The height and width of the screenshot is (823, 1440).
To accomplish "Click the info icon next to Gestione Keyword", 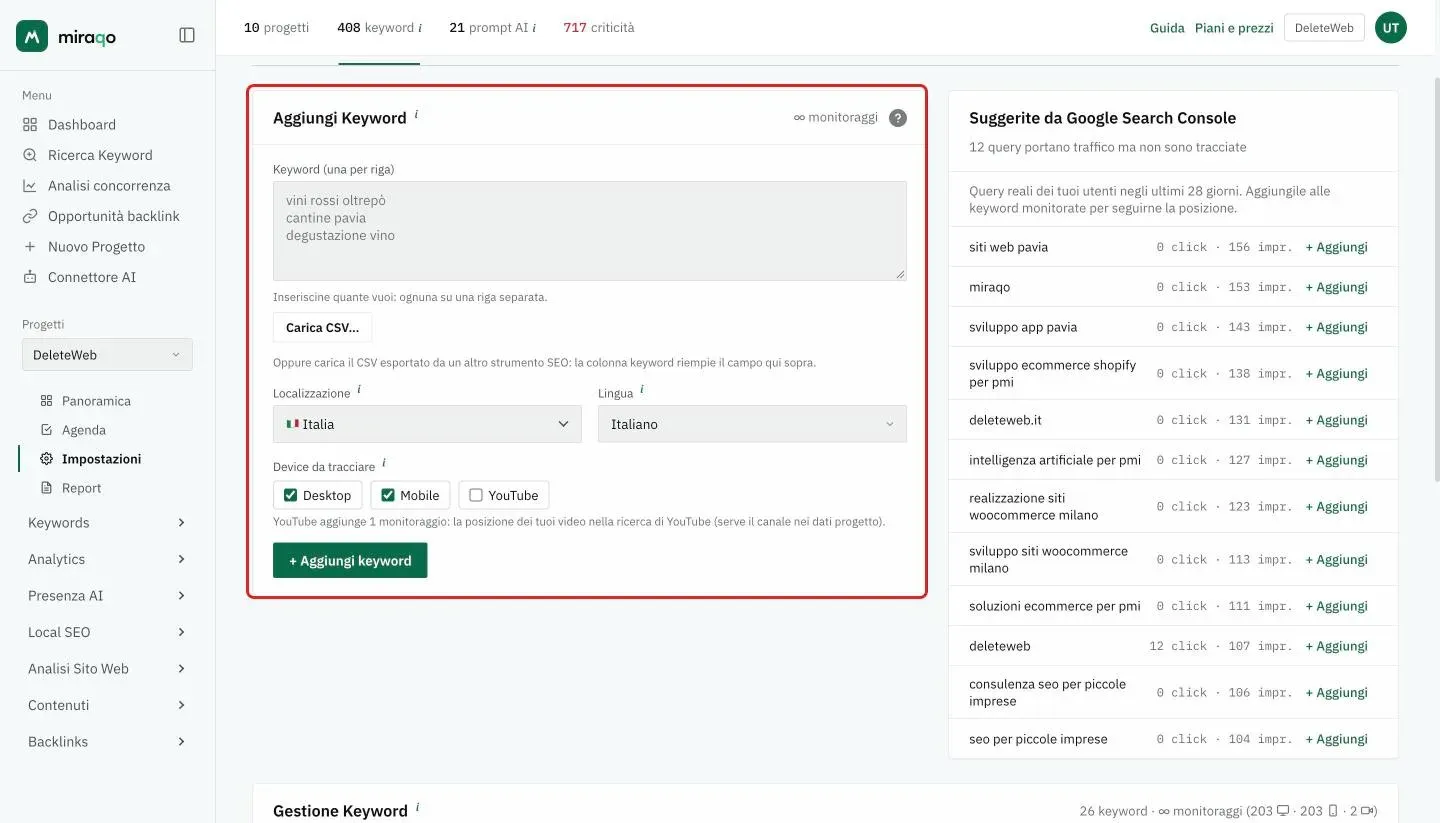I will coord(417,807).
